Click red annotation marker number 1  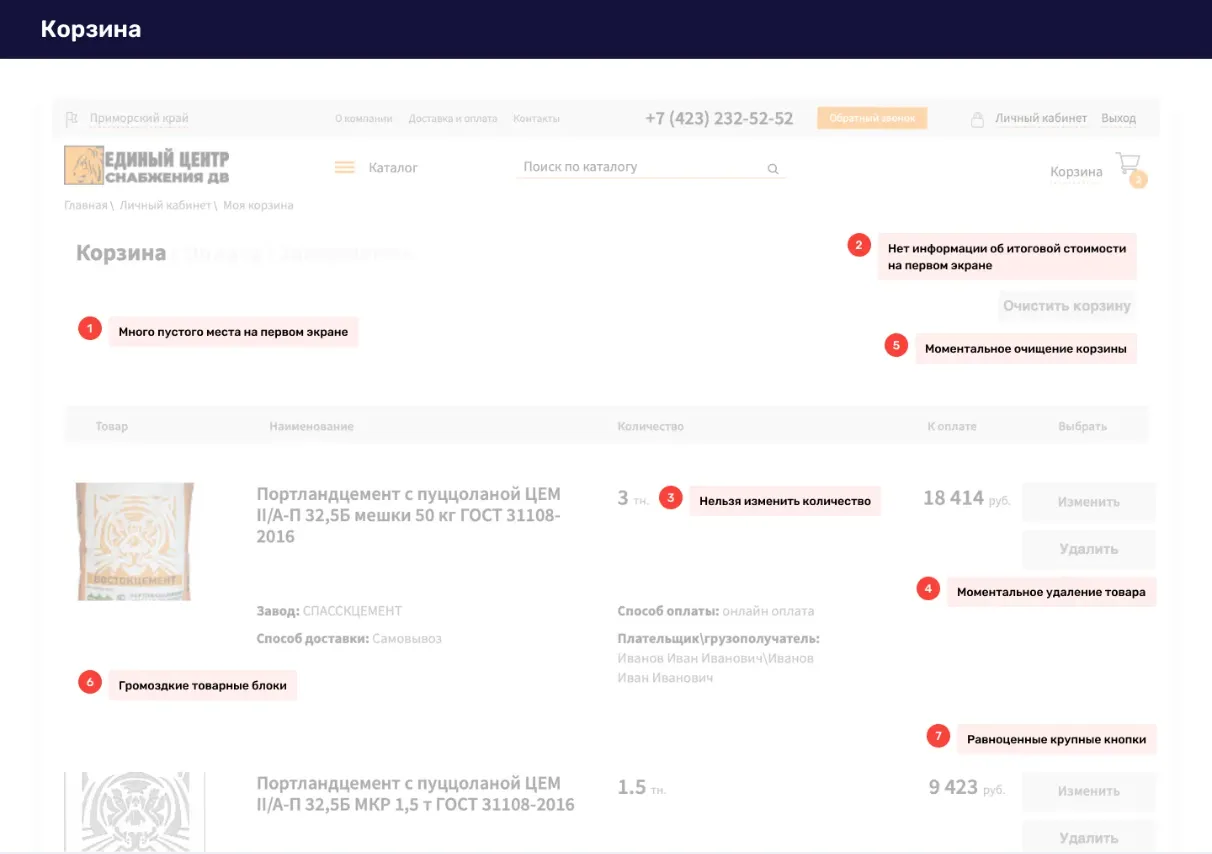(89, 327)
